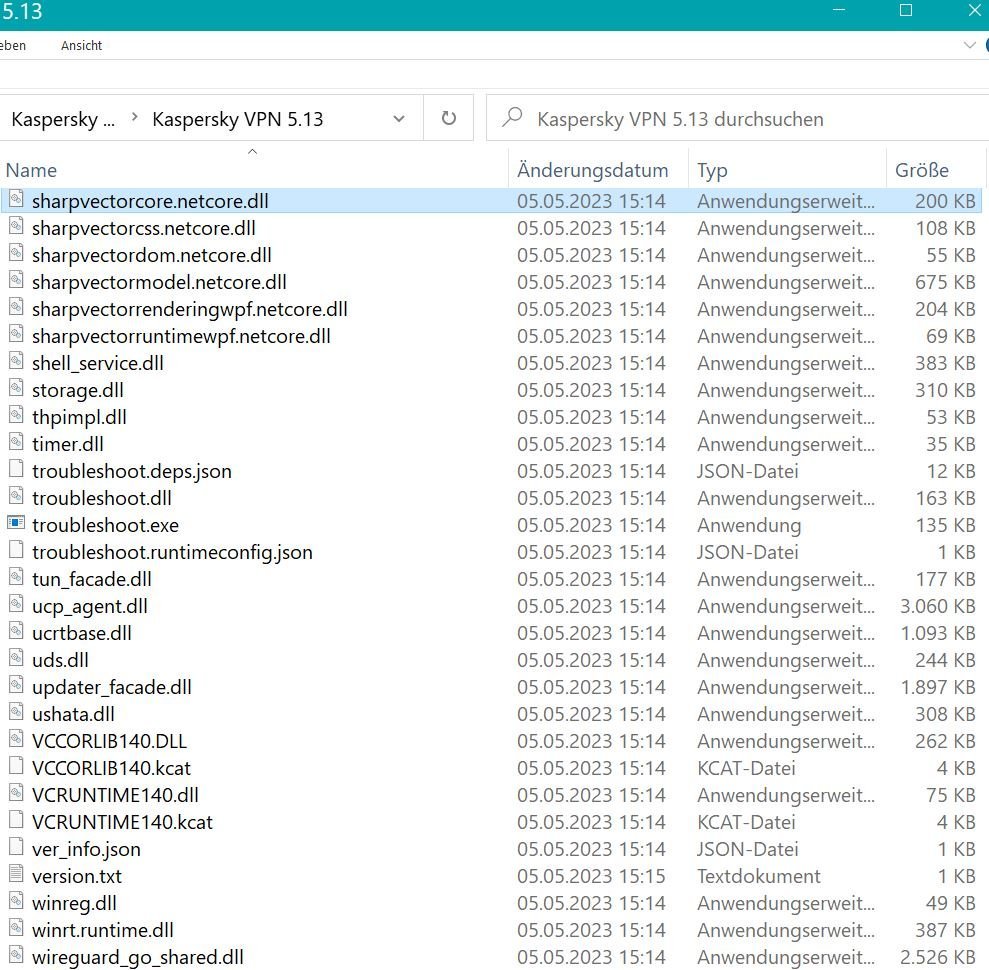Click the troubleshoot.runtimeconfig.json file icon

(x=16, y=550)
